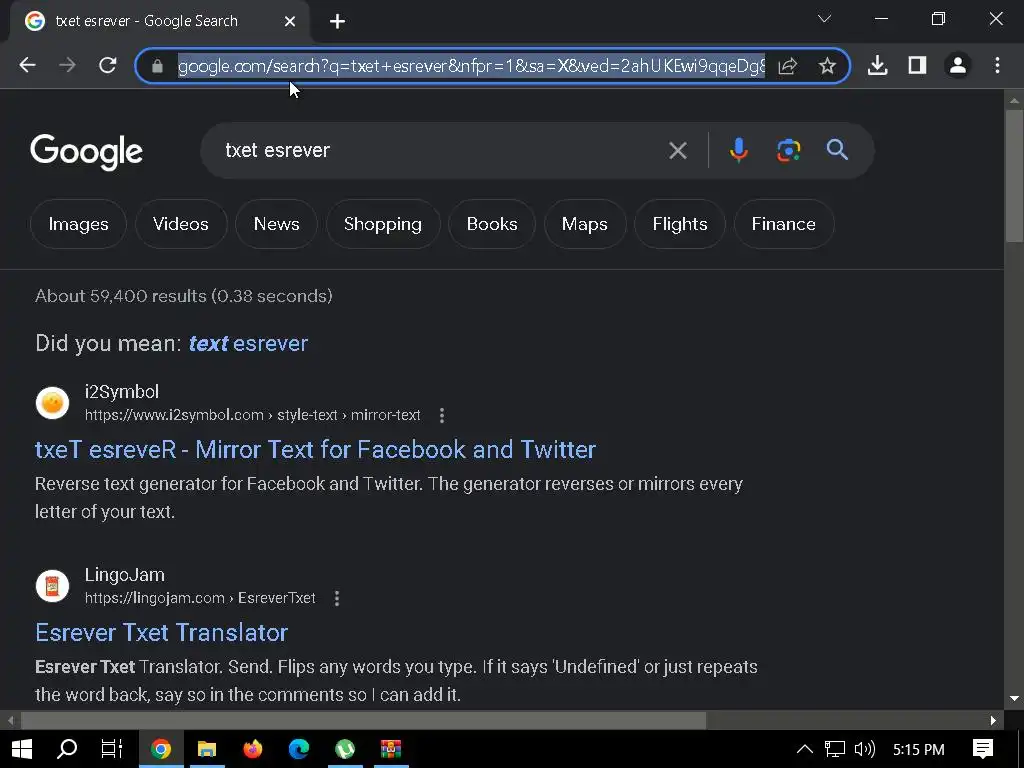The height and width of the screenshot is (768, 1024).
Task: Click the 'About 59,400 results' text
Action: coord(184,296)
